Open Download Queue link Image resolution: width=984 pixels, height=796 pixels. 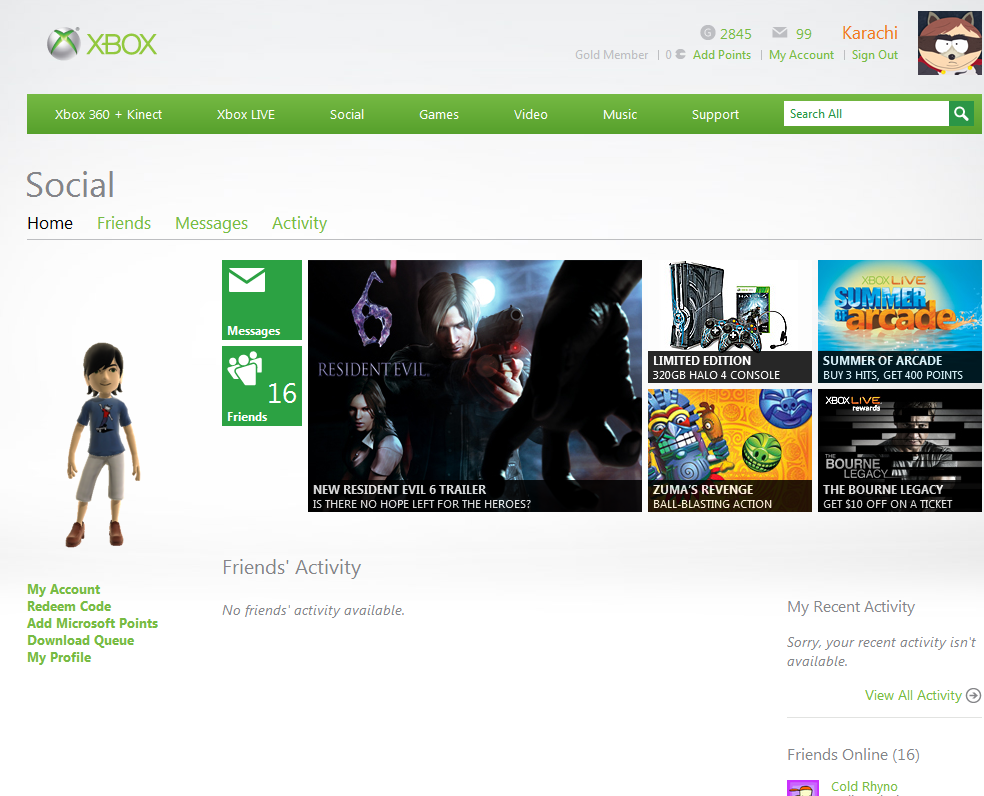coord(80,640)
